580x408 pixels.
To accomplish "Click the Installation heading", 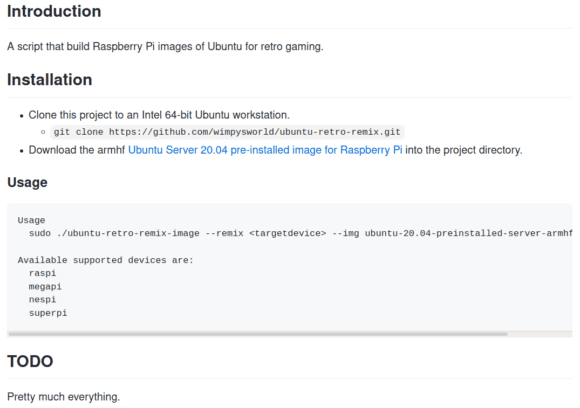I will (x=50, y=80).
